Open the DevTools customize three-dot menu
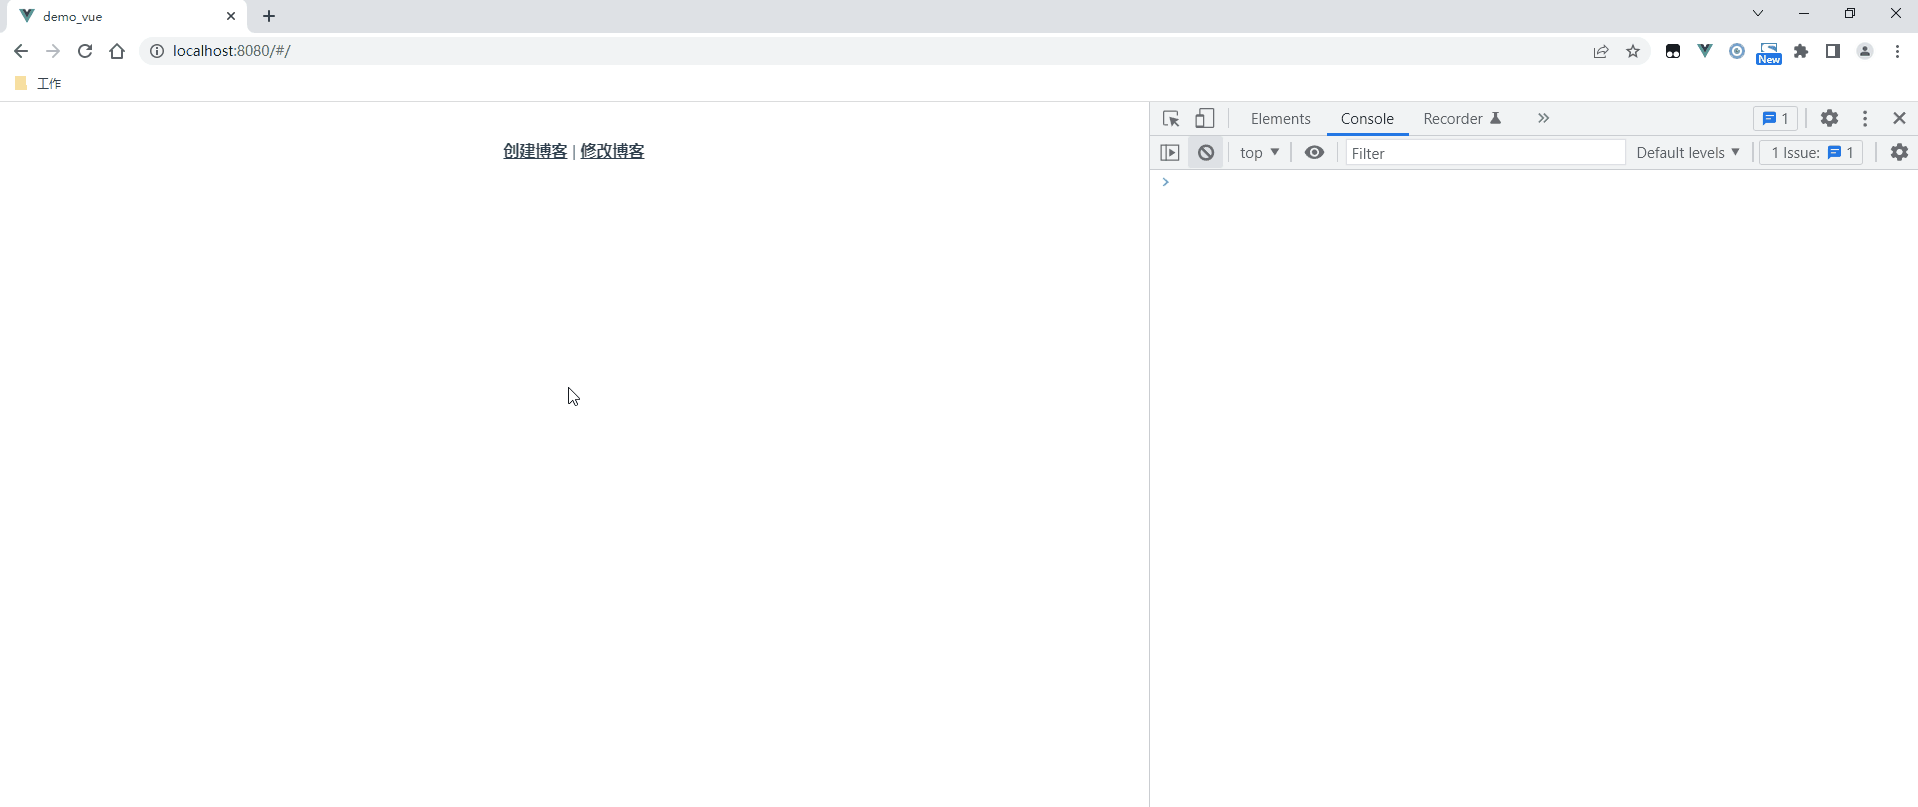 [1865, 118]
